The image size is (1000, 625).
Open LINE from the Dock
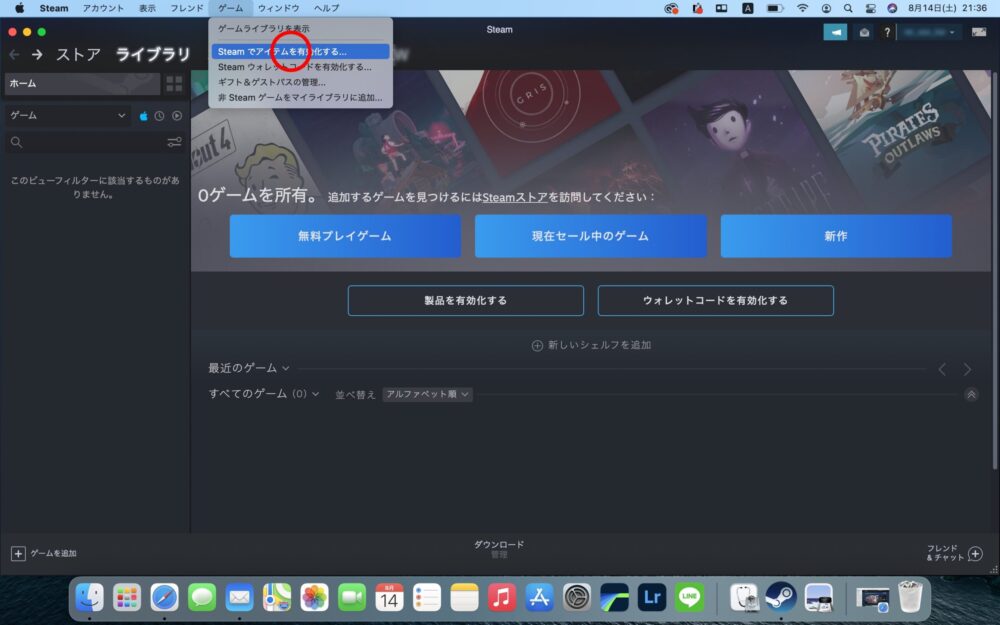point(689,598)
